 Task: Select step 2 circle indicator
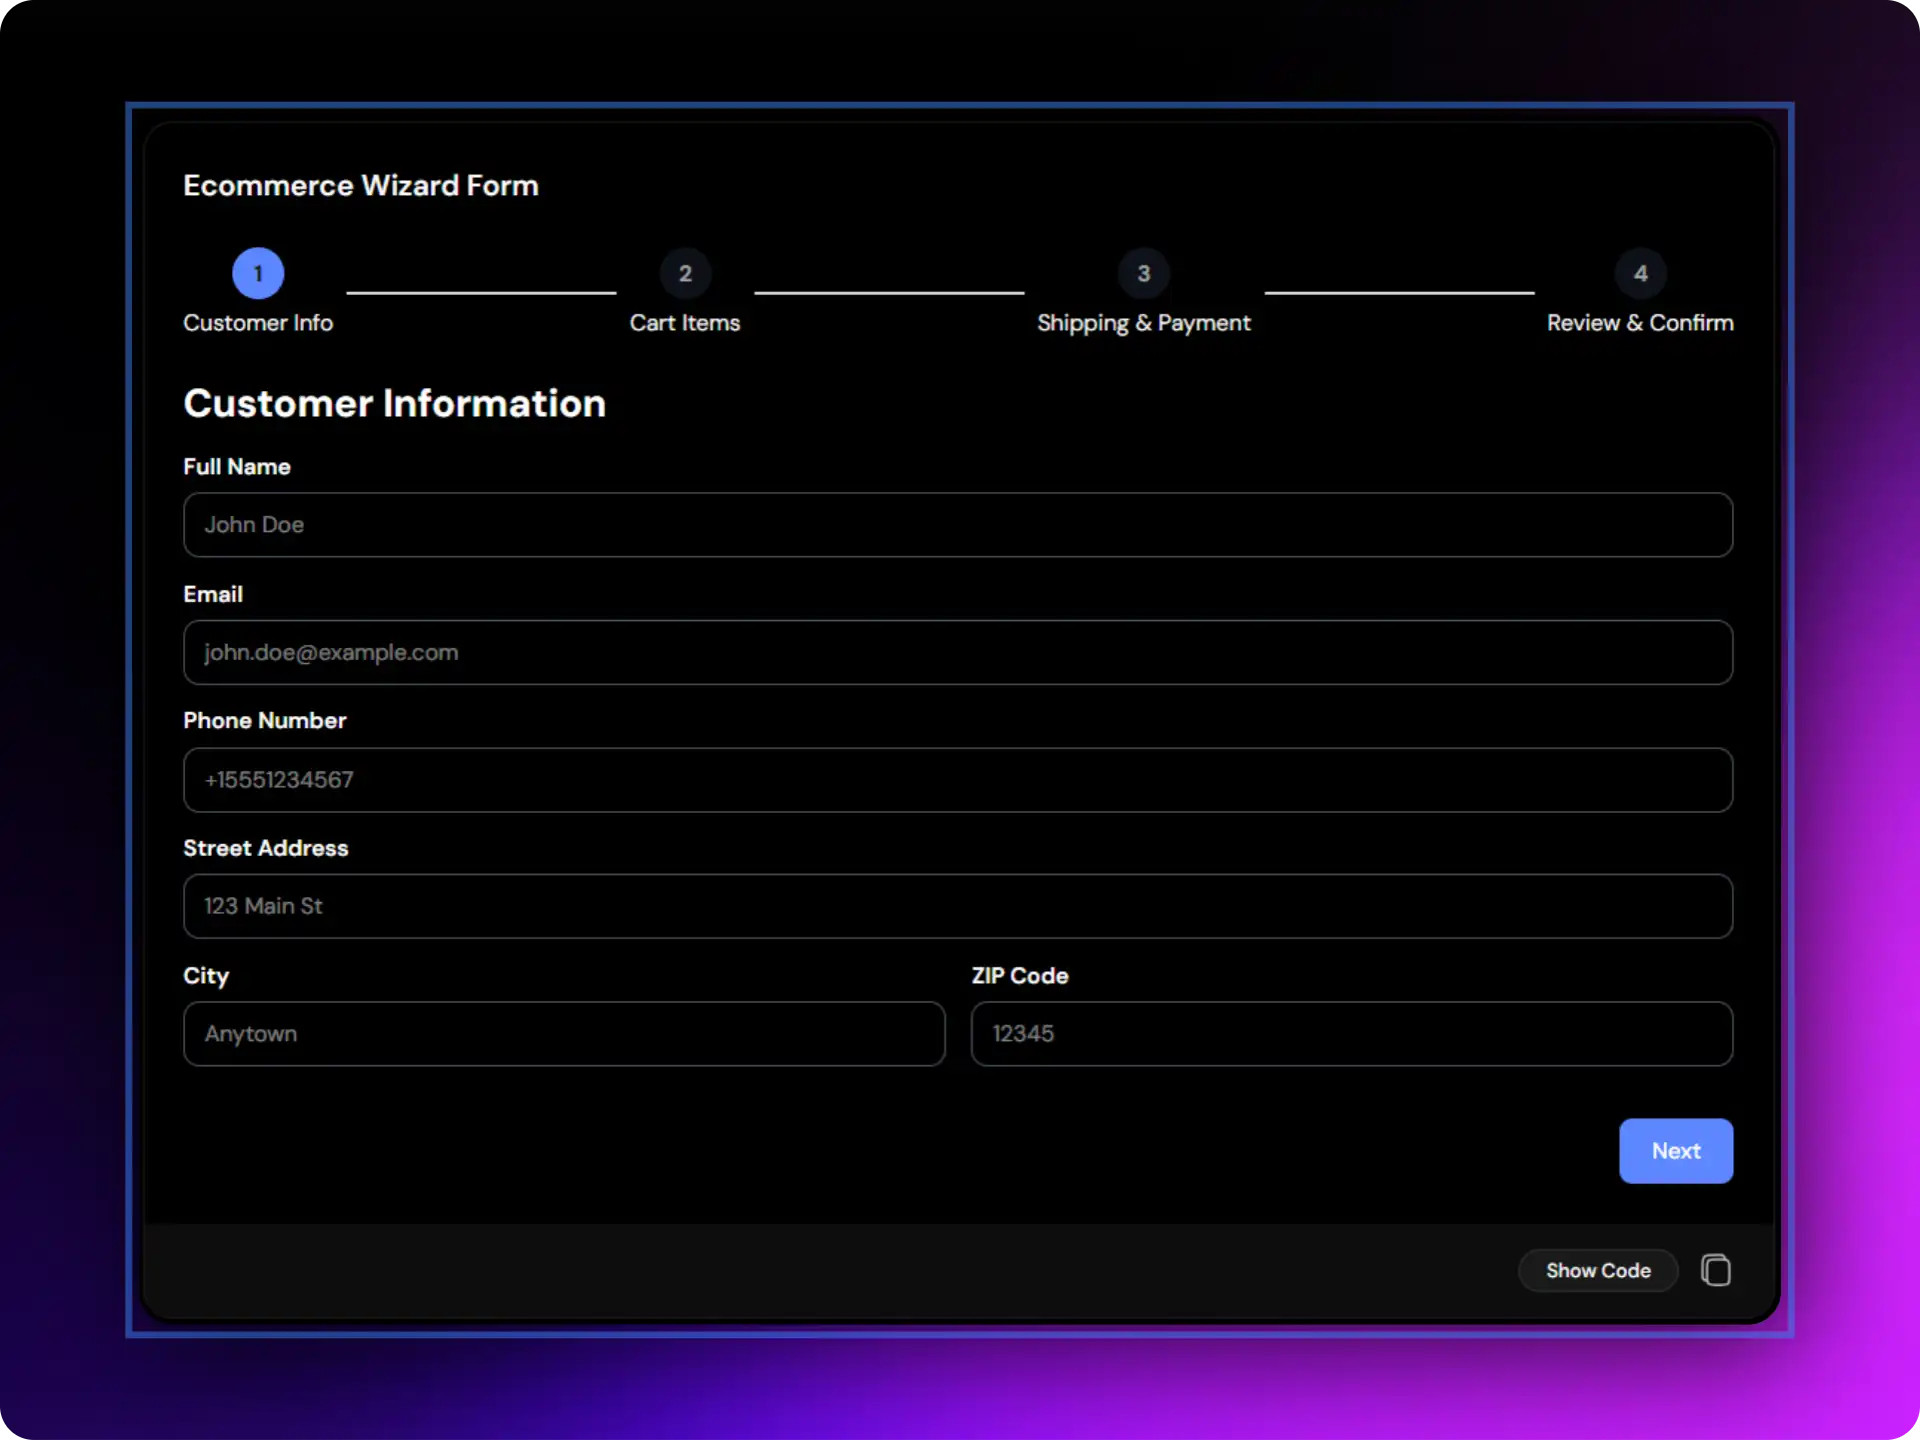[685, 273]
